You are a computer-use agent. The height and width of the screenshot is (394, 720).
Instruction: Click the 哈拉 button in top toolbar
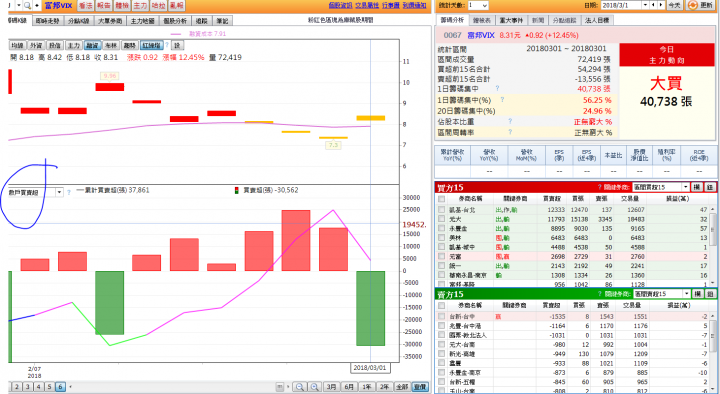158,6
